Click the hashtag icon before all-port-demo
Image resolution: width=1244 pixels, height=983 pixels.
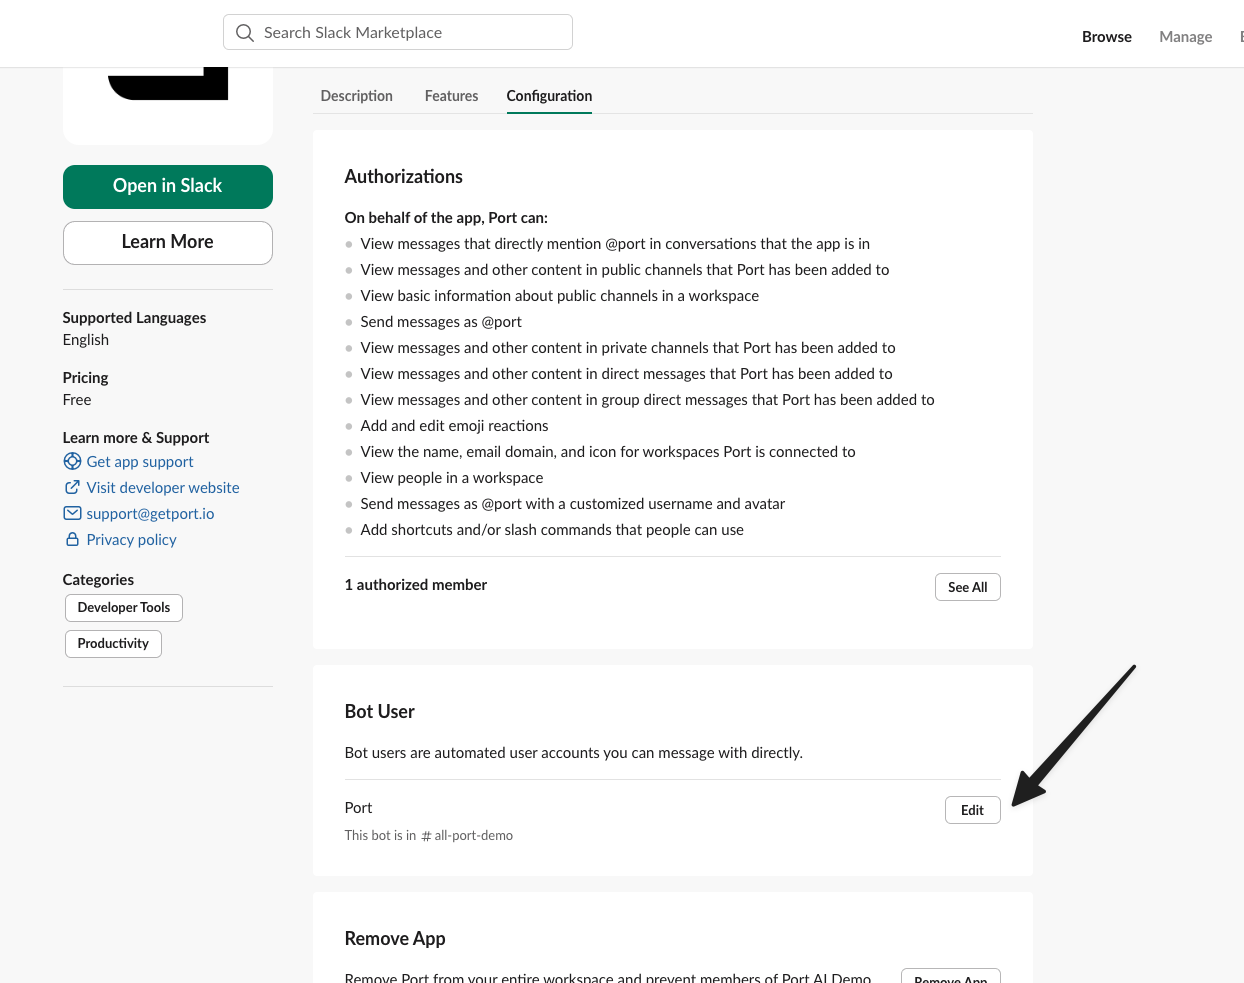click(x=426, y=835)
